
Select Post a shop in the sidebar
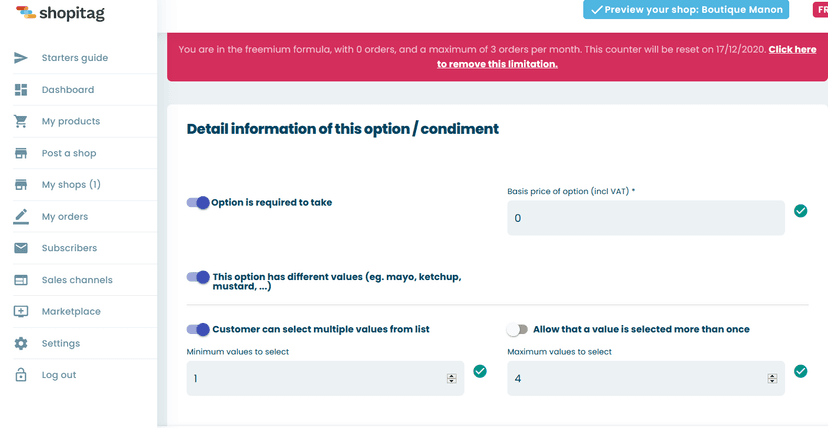point(69,154)
